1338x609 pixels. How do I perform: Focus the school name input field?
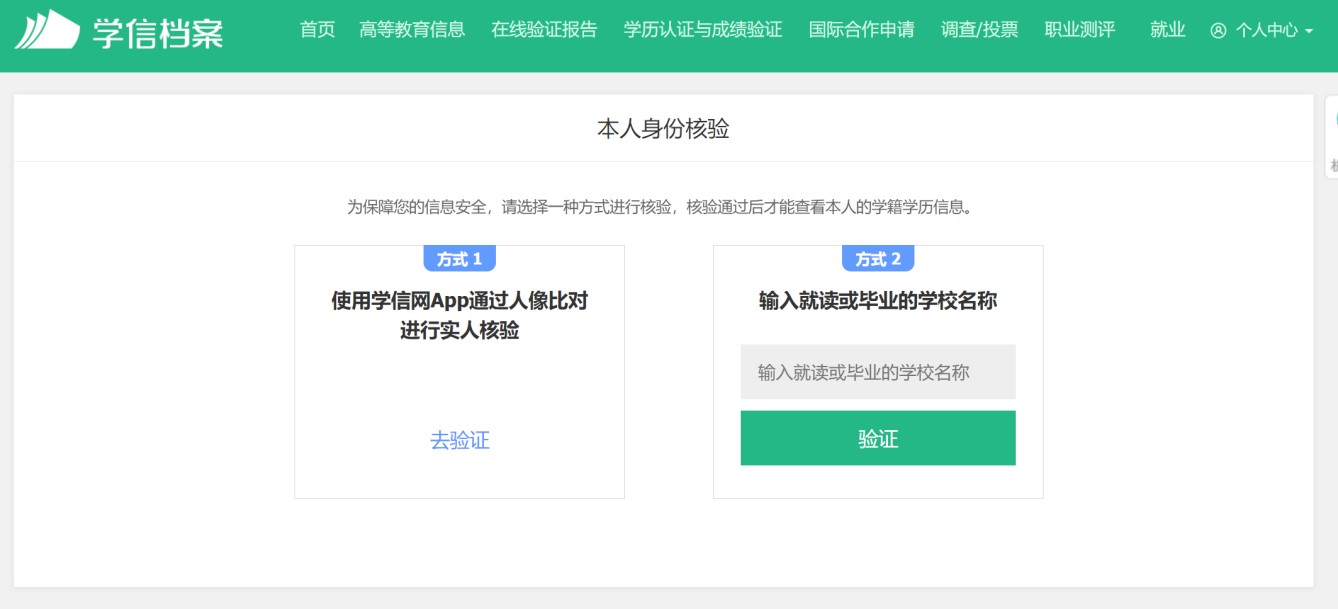pyautogui.click(x=877, y=372)
